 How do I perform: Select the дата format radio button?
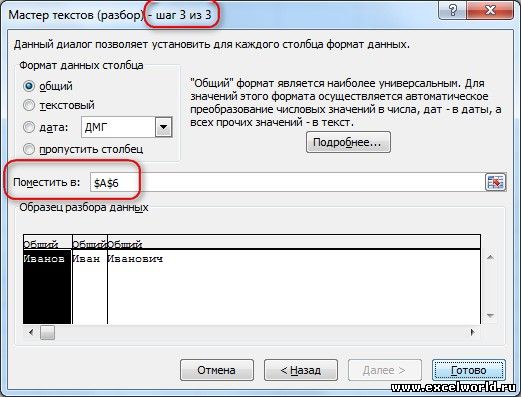(x=29, y=127)
